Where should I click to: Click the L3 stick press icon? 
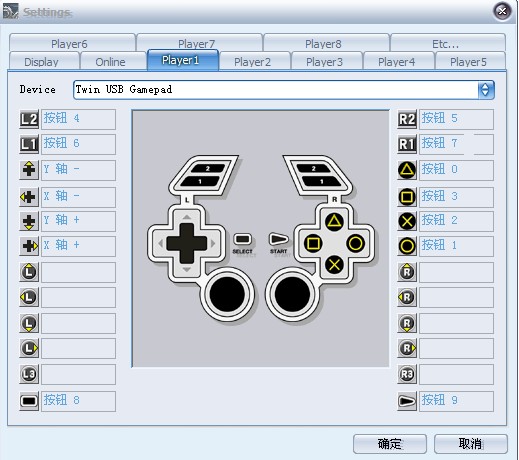click(x=29, y=374)
